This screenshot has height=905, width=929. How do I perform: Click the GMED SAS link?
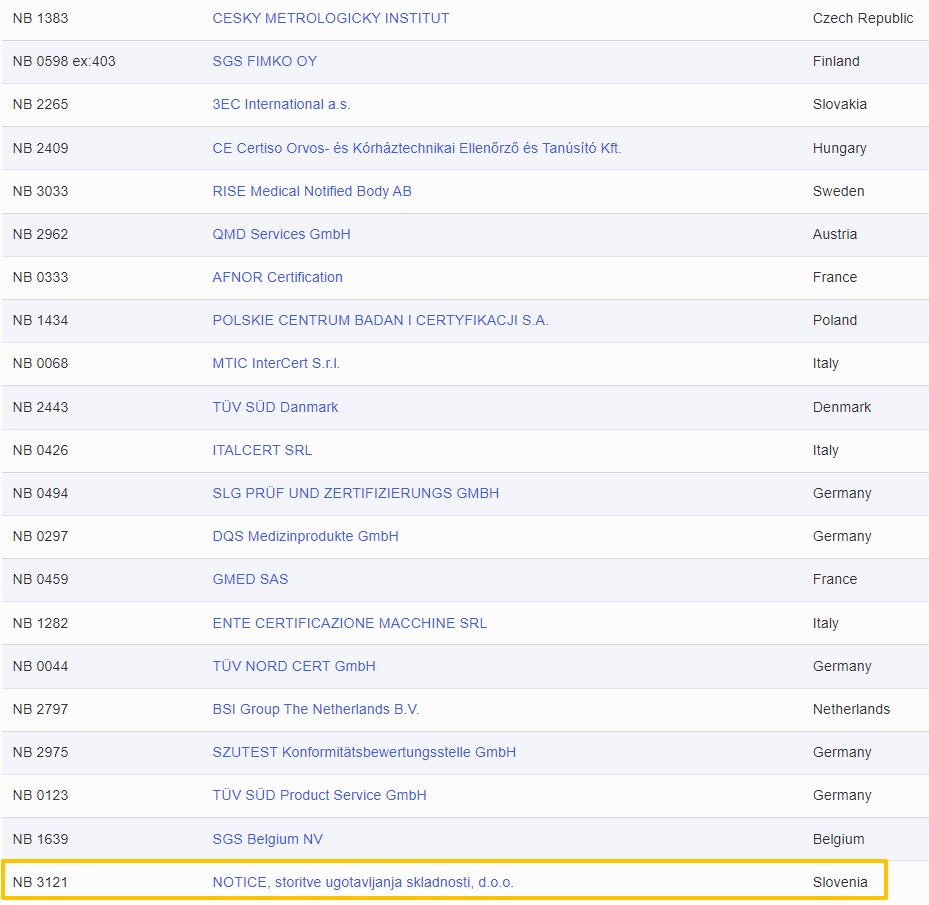(250, 579)
